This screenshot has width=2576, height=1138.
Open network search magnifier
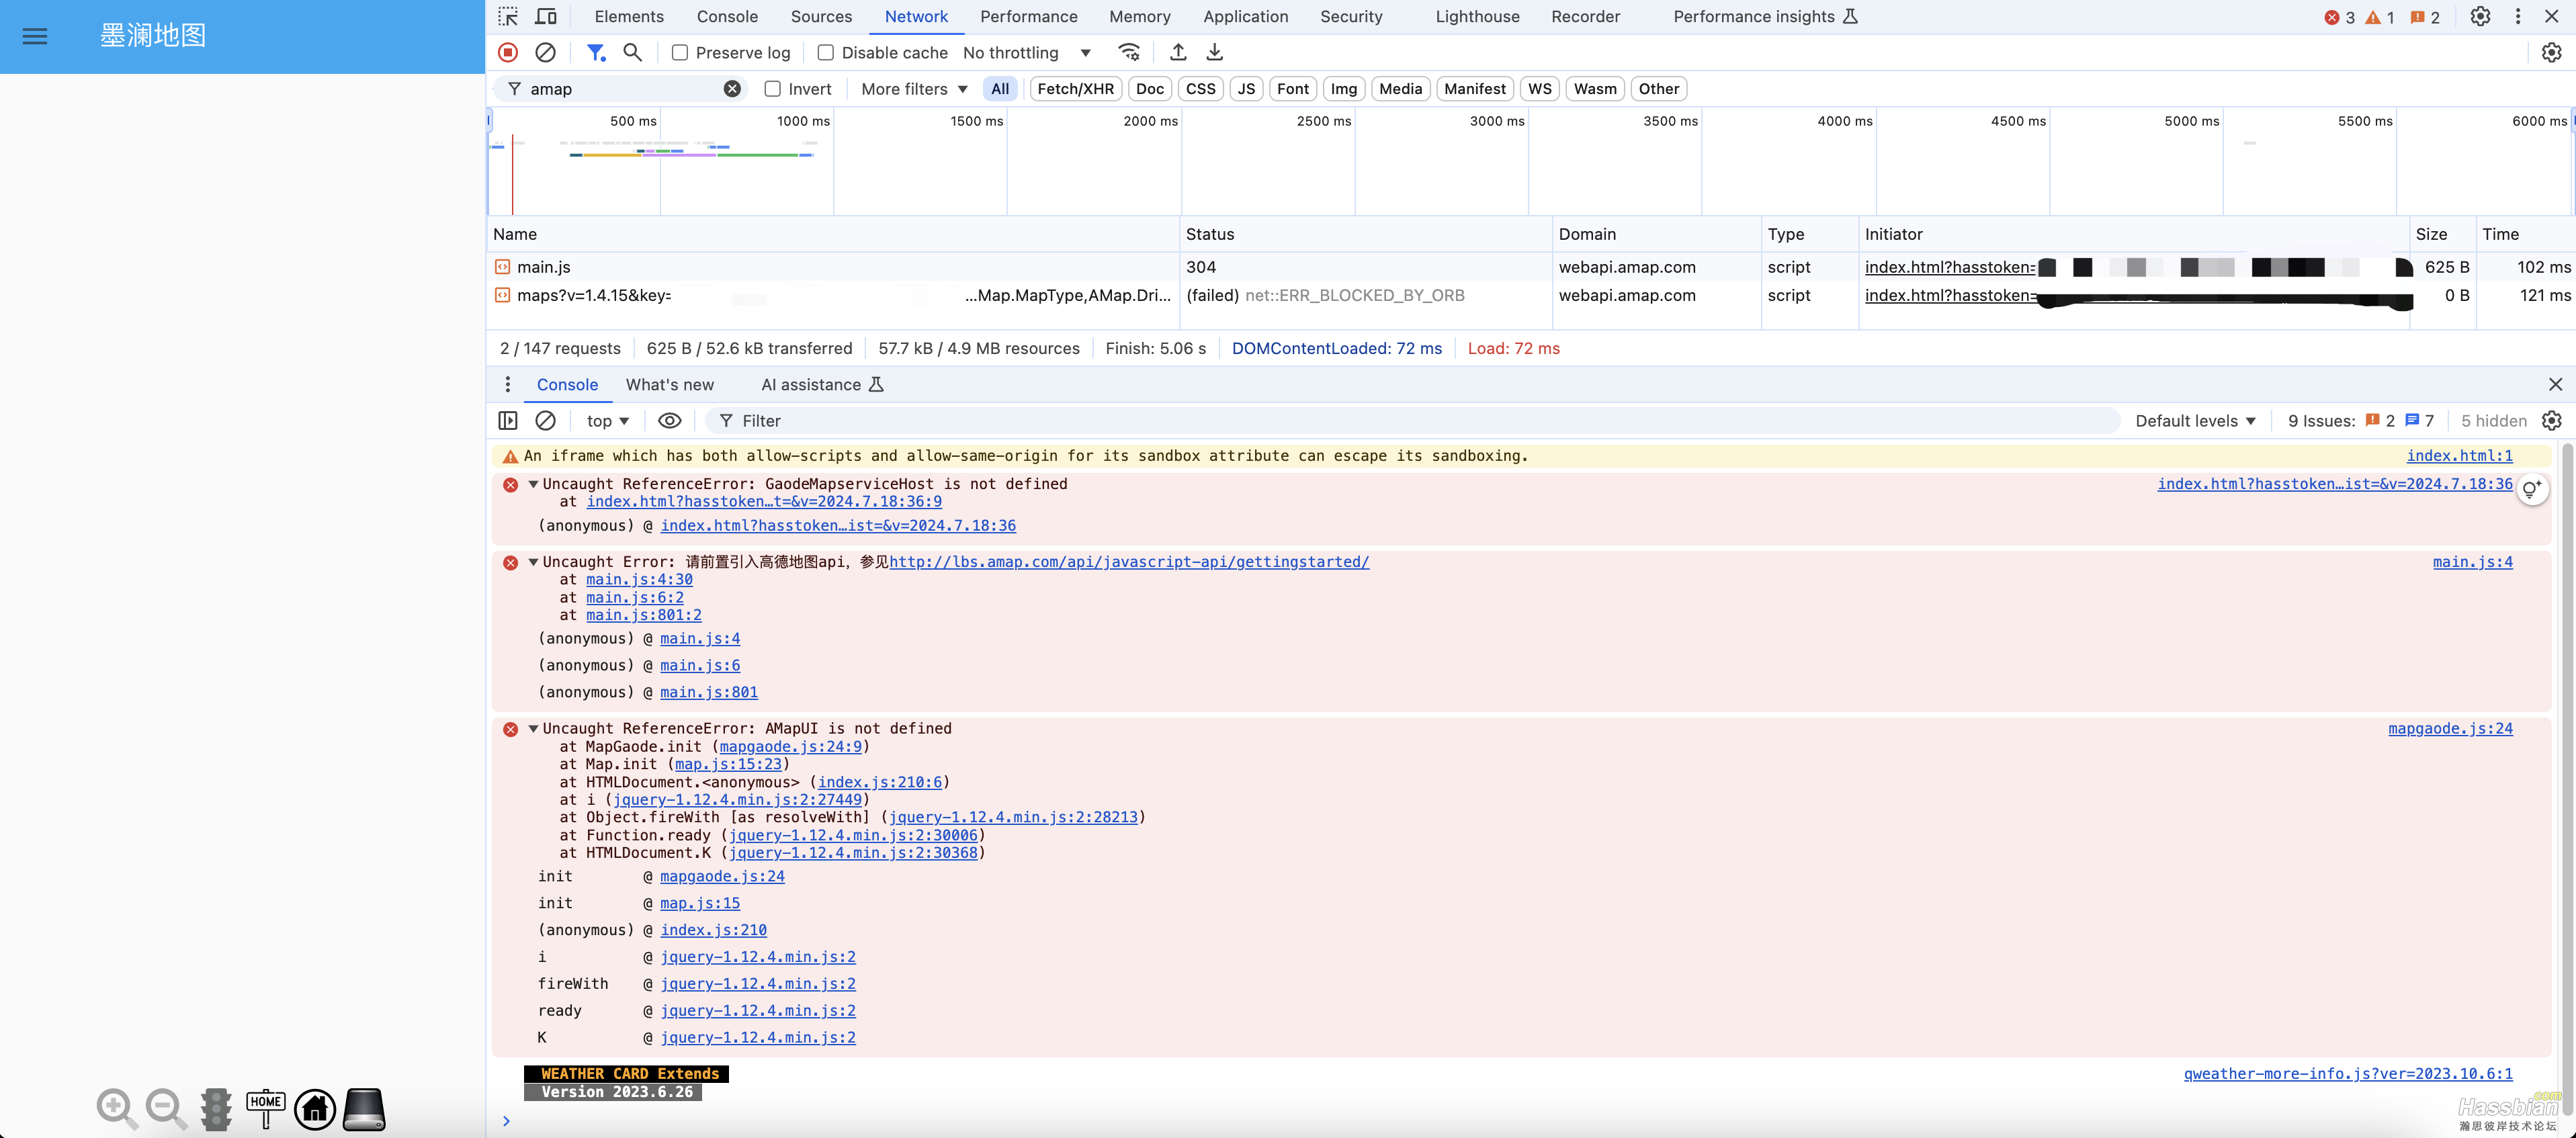[632, 52]
